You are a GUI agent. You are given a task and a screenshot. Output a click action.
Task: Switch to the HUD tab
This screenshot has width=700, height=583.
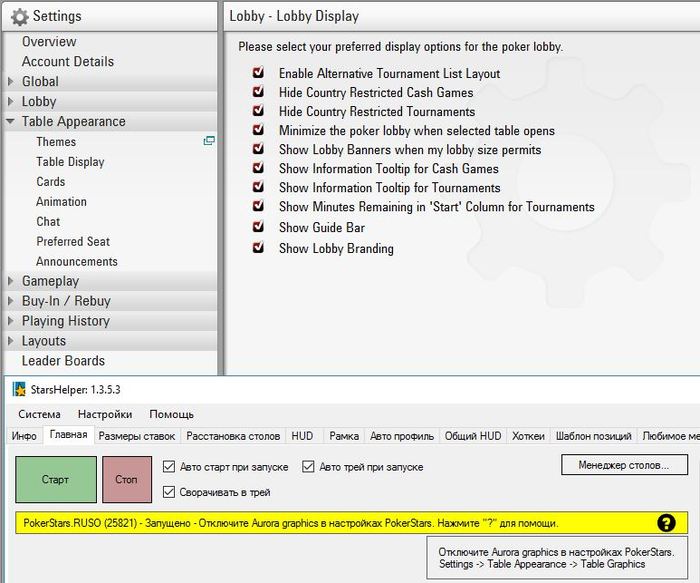[x=302, y=436]
